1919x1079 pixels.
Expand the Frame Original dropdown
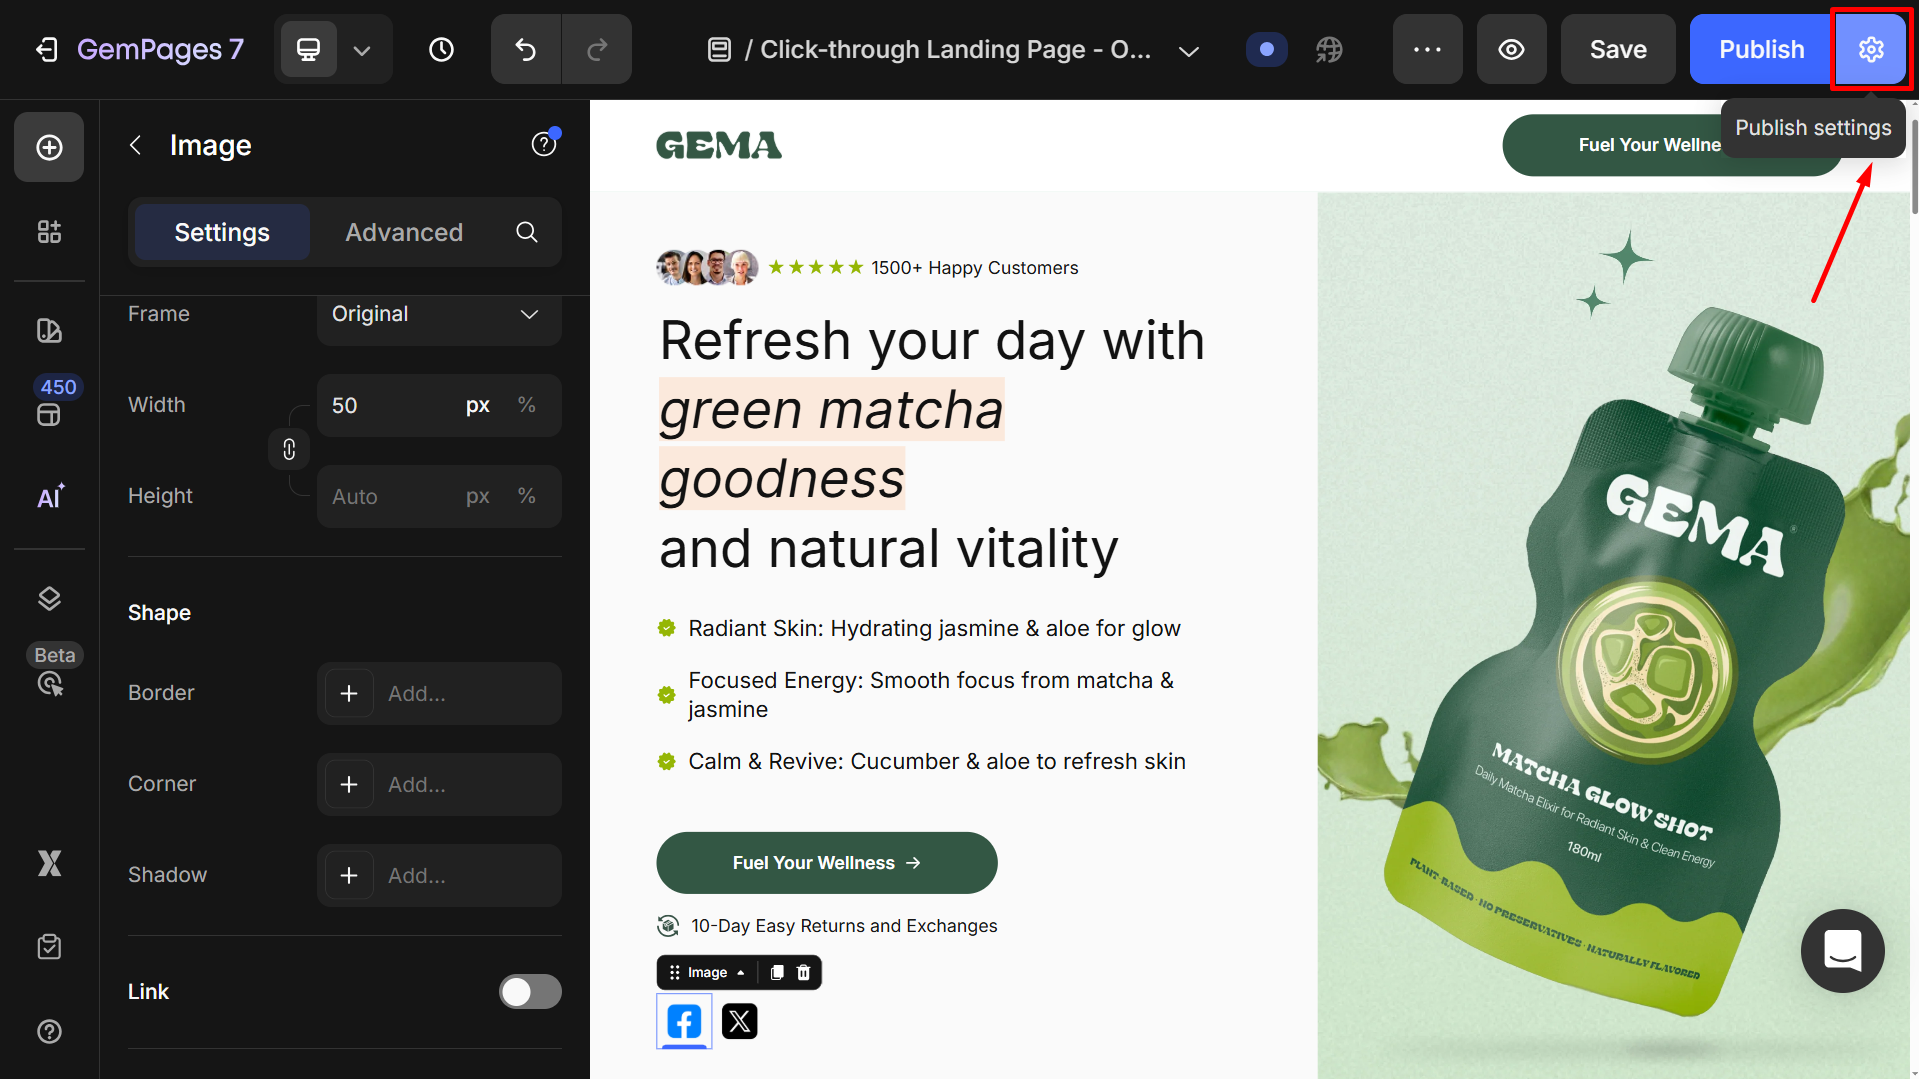tap(439, 314)
